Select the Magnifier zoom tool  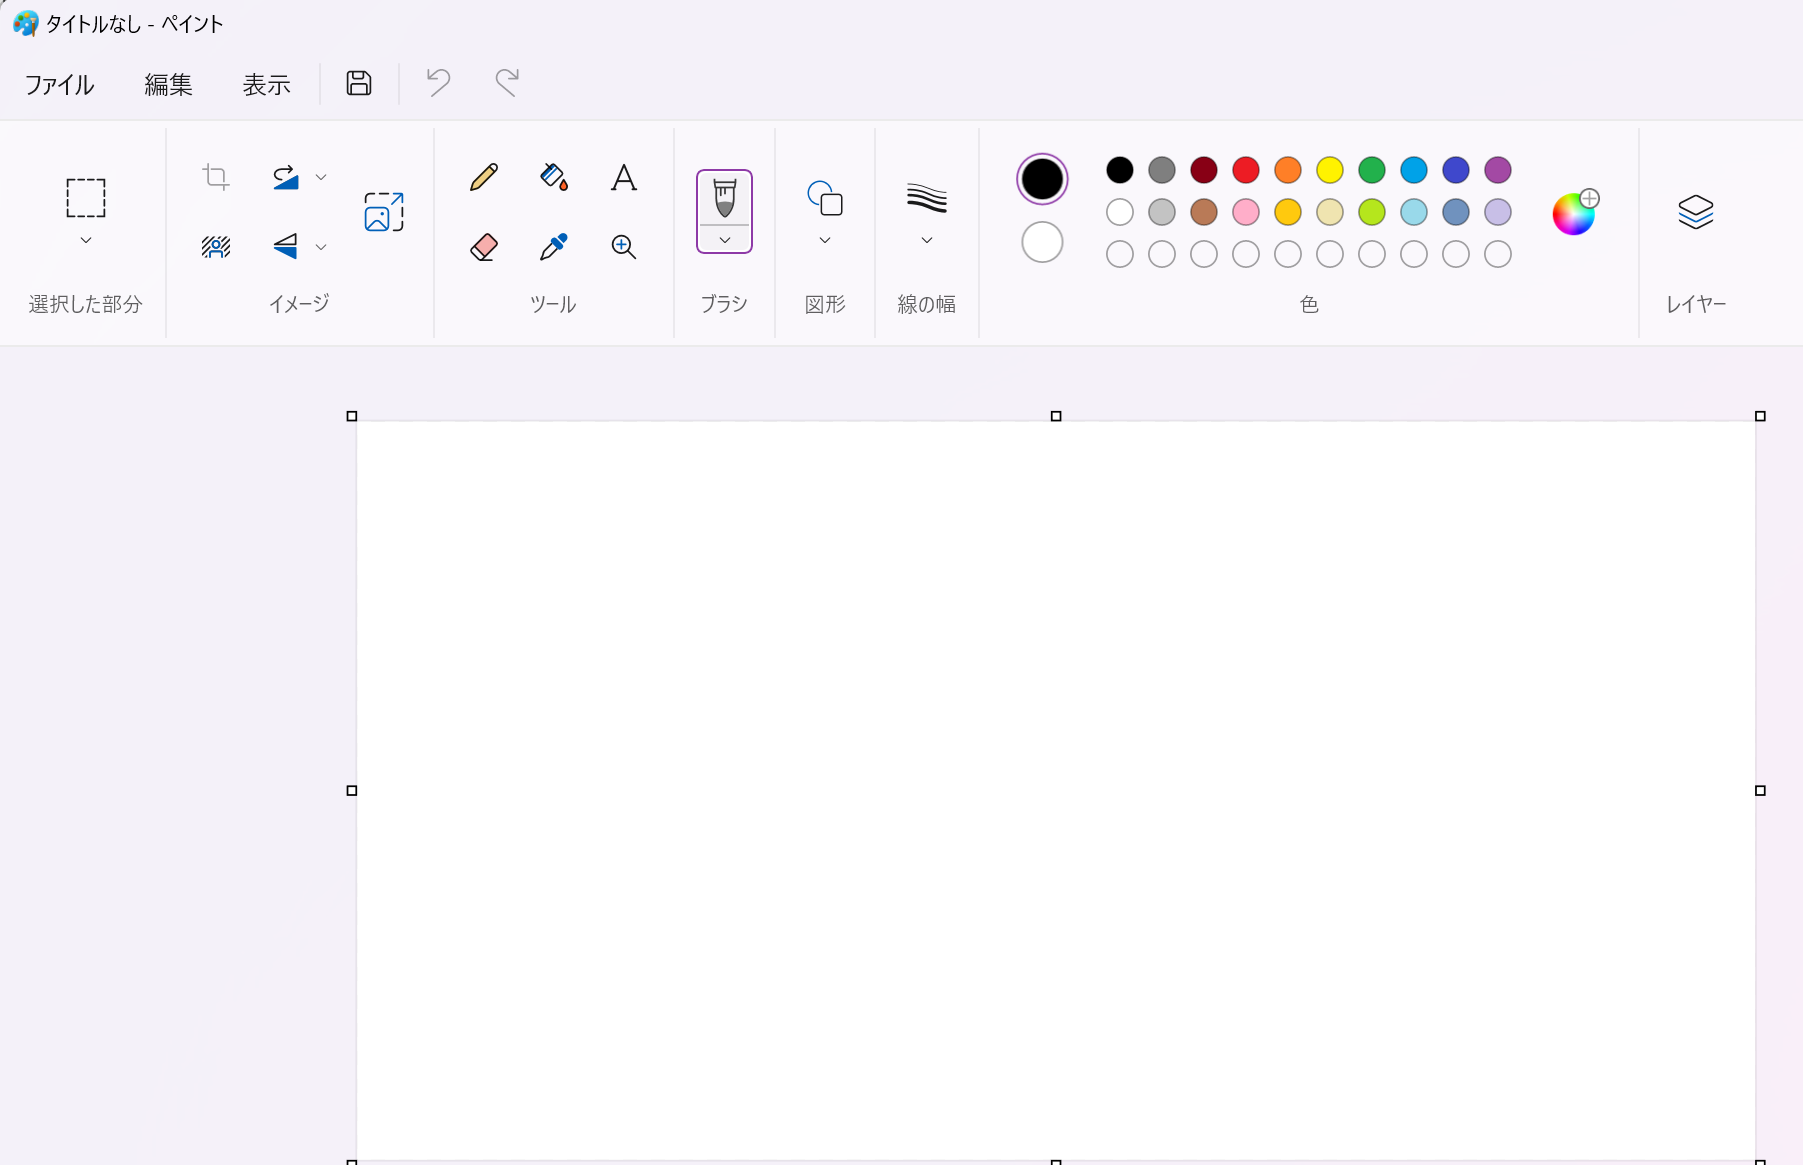coord(623,246)
